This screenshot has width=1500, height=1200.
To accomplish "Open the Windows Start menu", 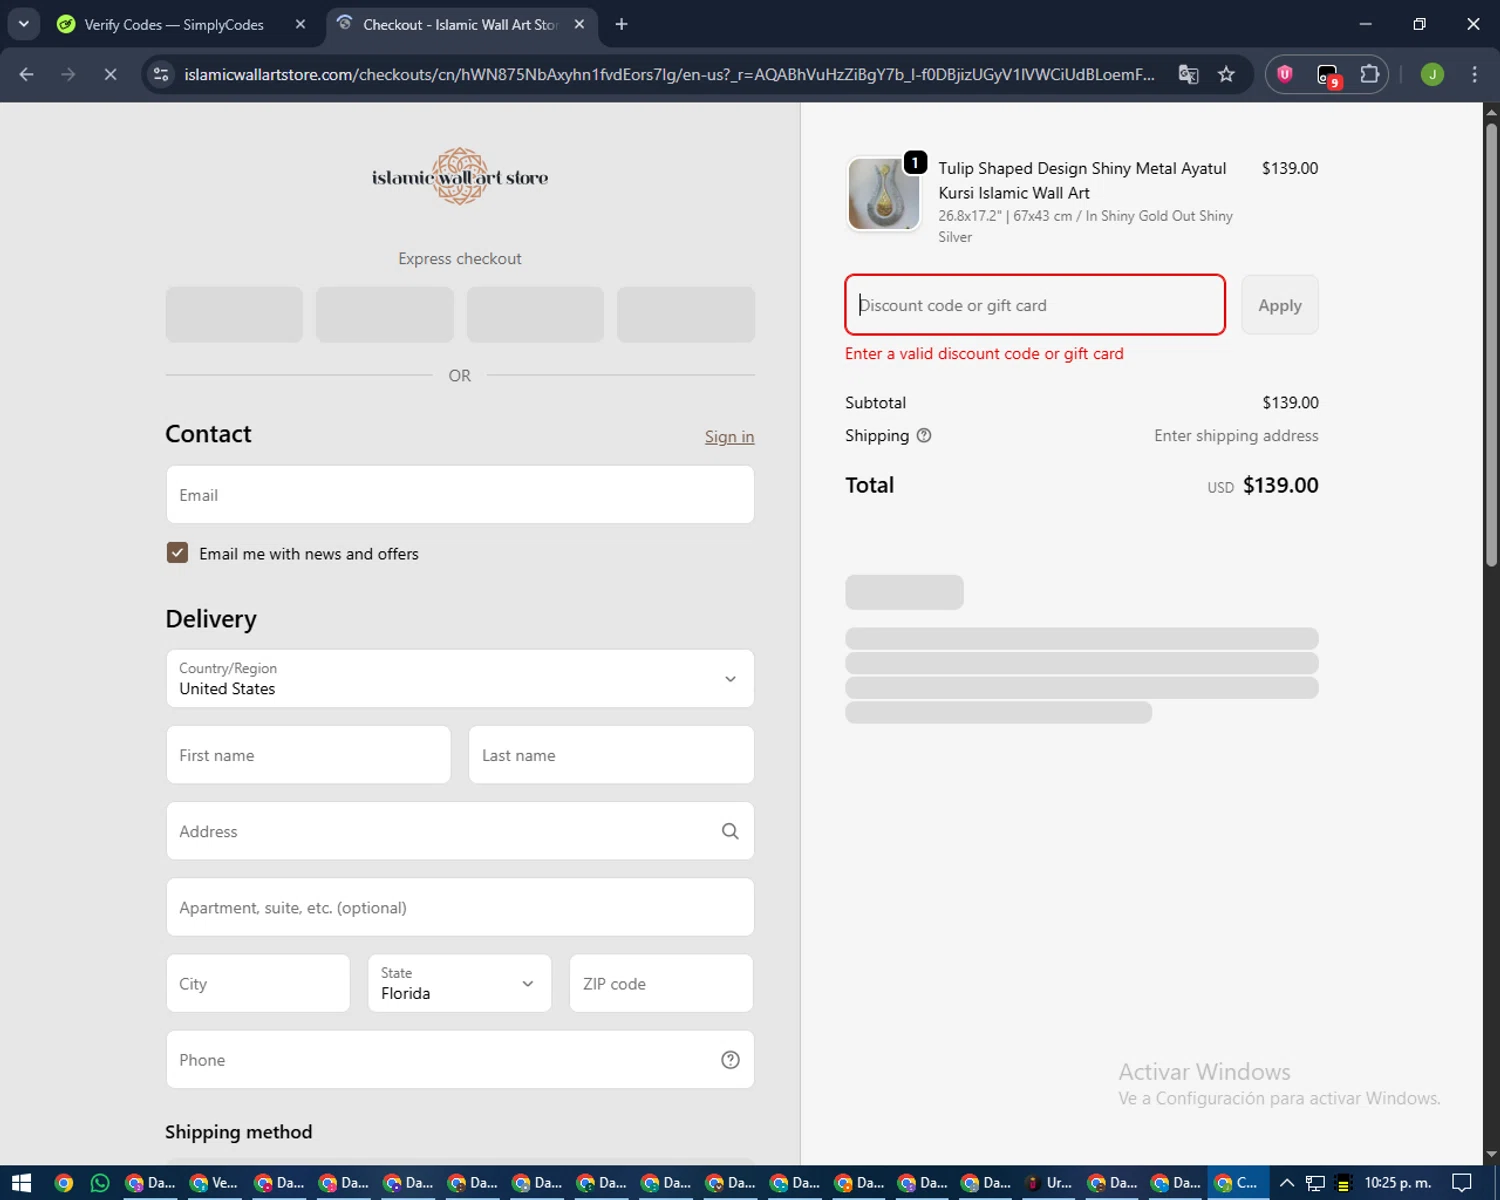I will (21, 1183).
